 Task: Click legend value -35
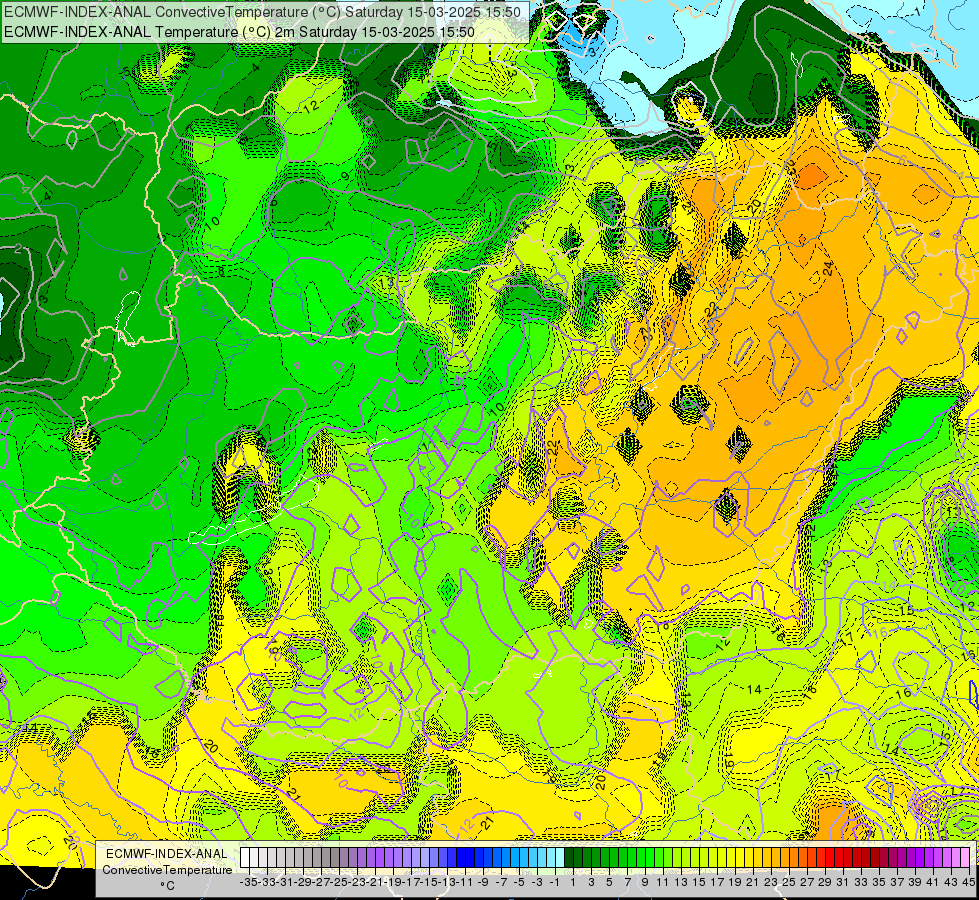tap(249, 882)
